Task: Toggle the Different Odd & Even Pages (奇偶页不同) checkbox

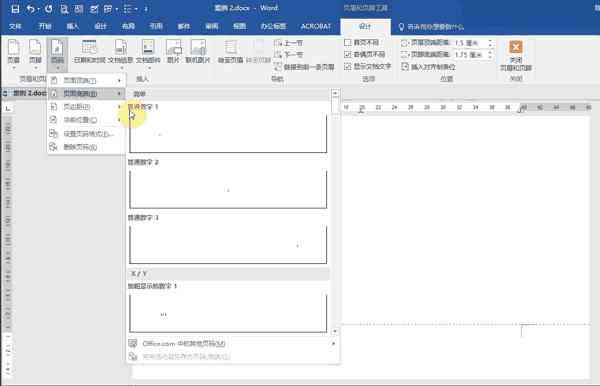Action: [x=347, y=54]
